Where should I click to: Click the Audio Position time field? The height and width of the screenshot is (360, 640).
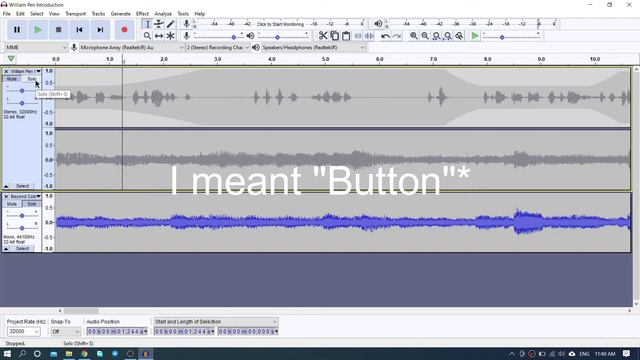pos(117,331)
